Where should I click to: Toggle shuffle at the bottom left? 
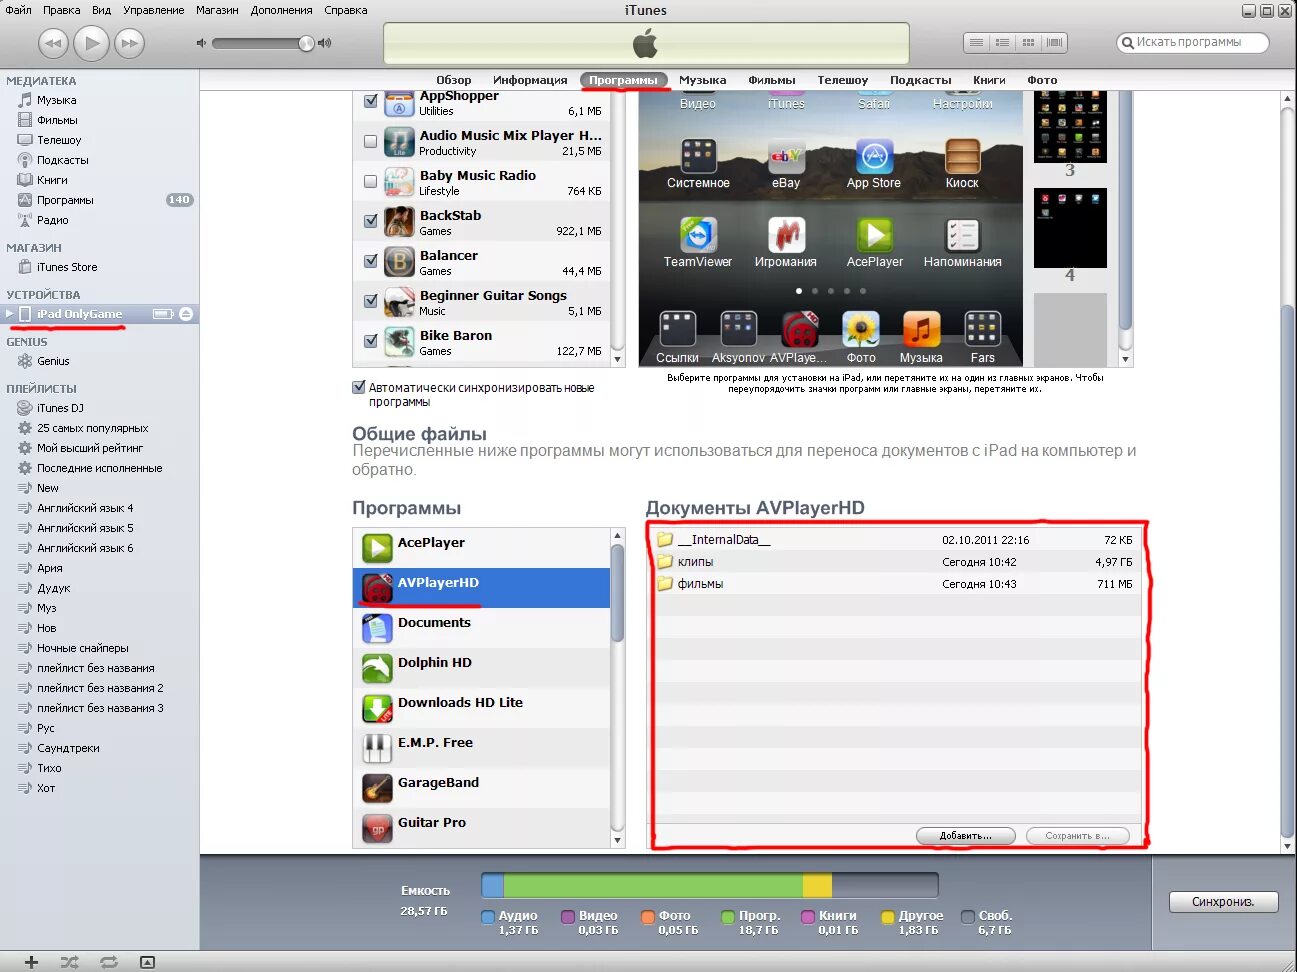[69, 962]
